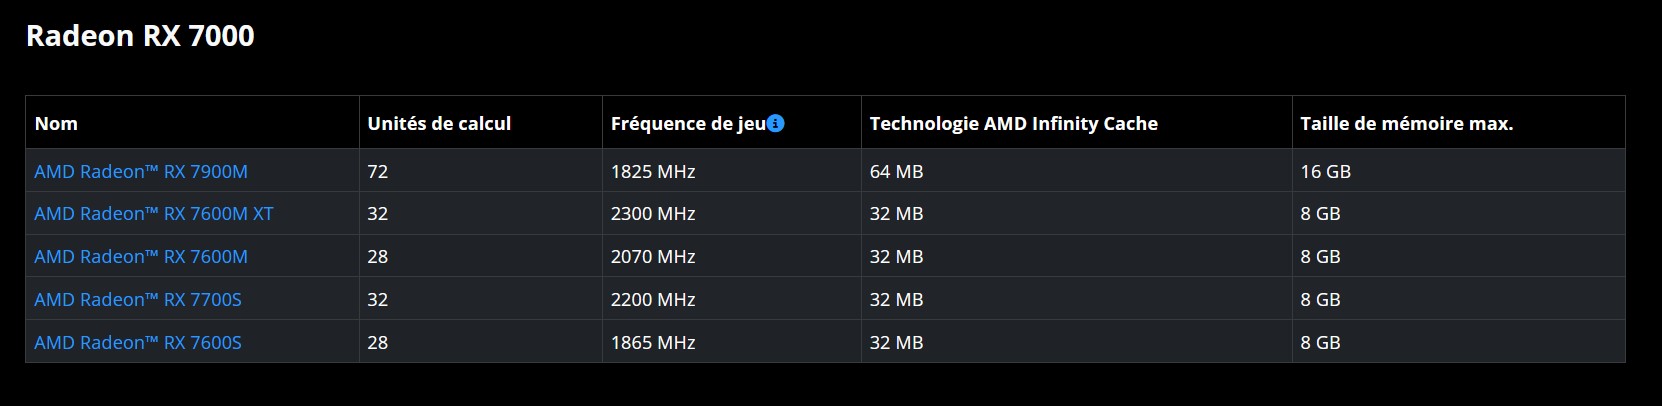This screenshot has width=1662, height=406.
Task: Click the info icon beside Fréquence de jeu
Action: coord(776,123)
